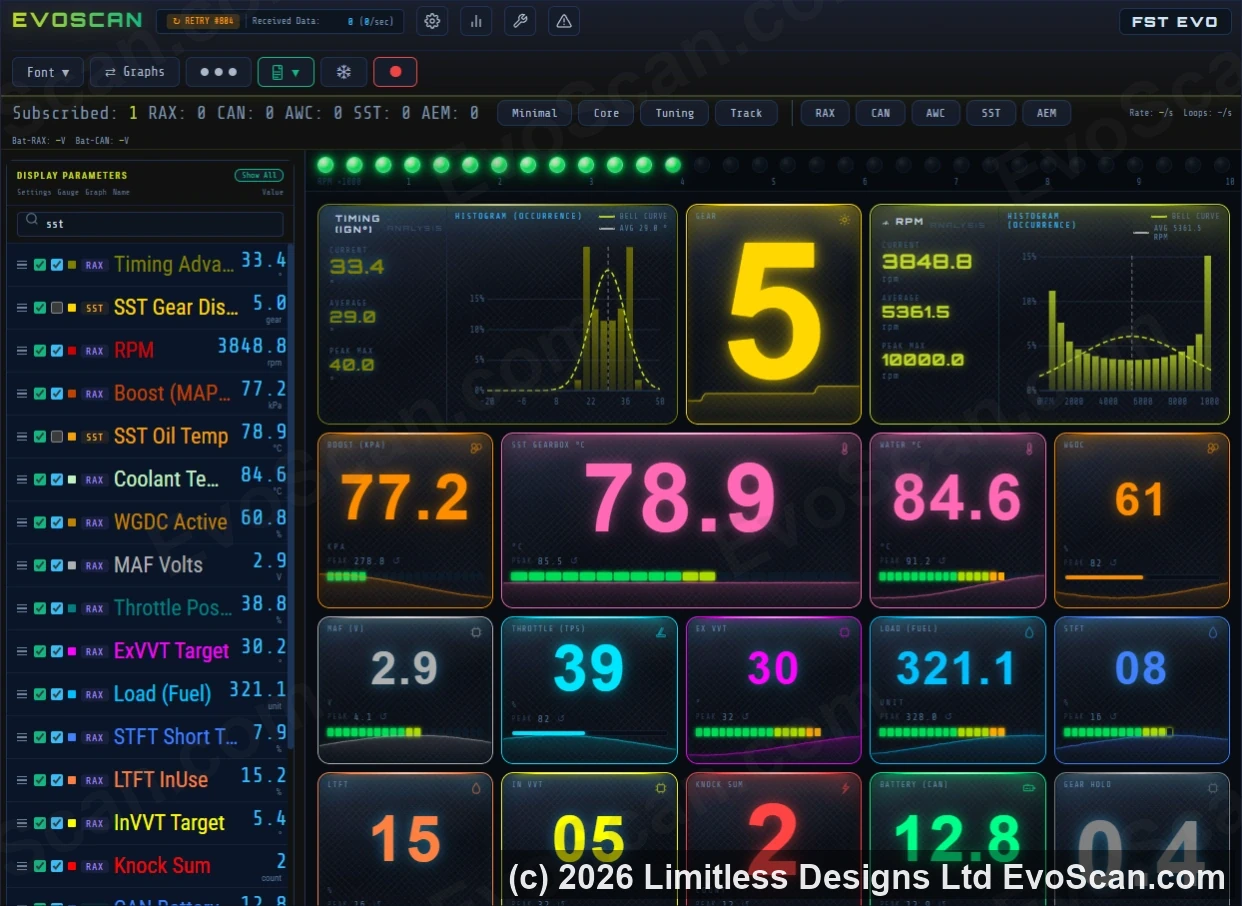Viewport: 1242px width, 906px height.
Task: Click the droplet icon on the STFT card
Action: pos(1213,632)
